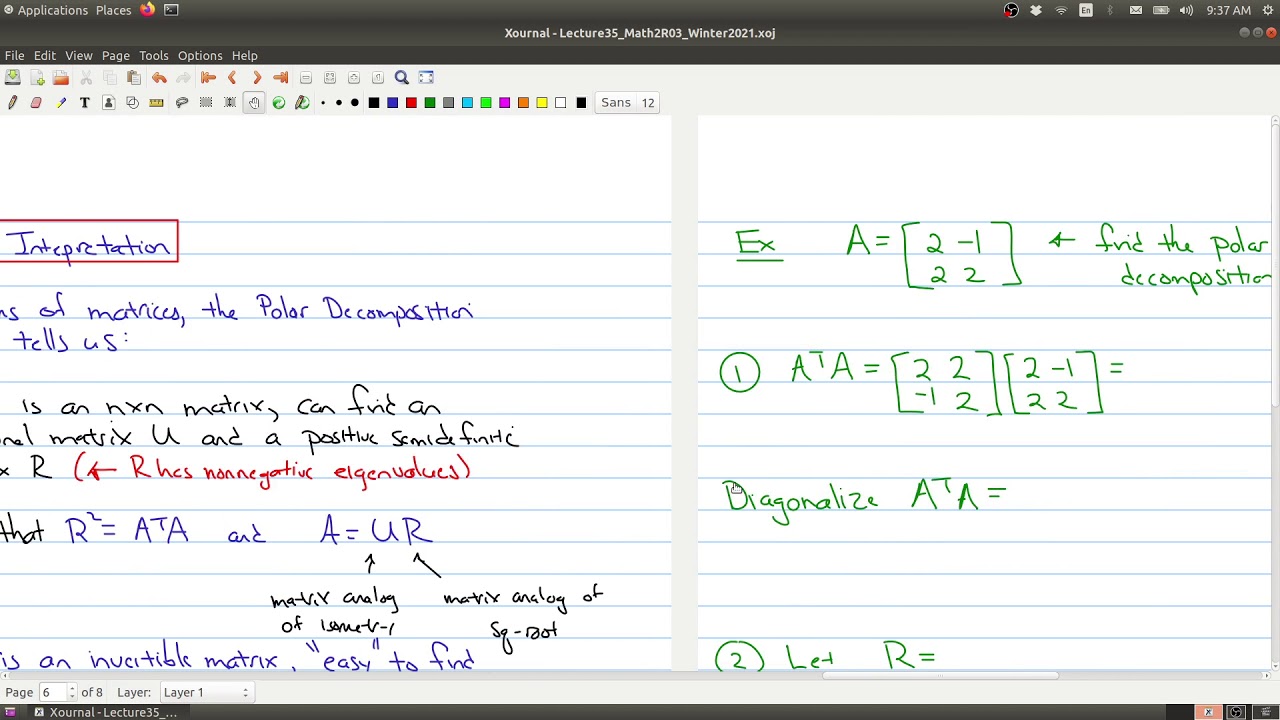This screenshot has width=1280, height=720.
Task: Open the Options menu
Action: [200, 56]
